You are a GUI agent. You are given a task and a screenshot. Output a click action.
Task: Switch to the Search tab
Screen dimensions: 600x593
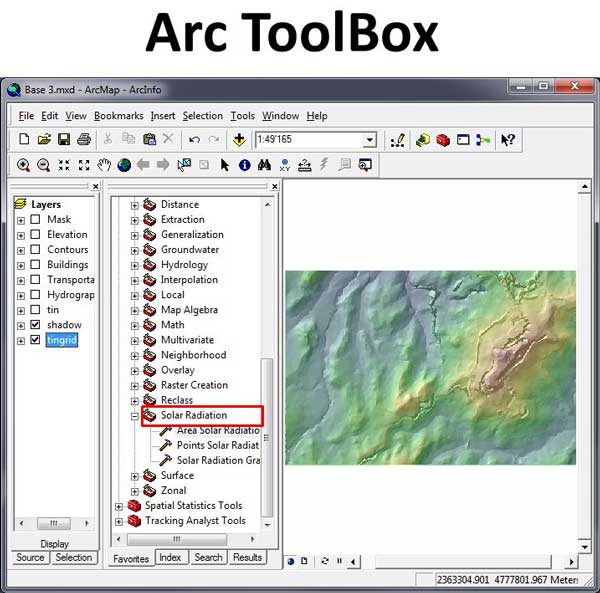[x=208, y=557]
